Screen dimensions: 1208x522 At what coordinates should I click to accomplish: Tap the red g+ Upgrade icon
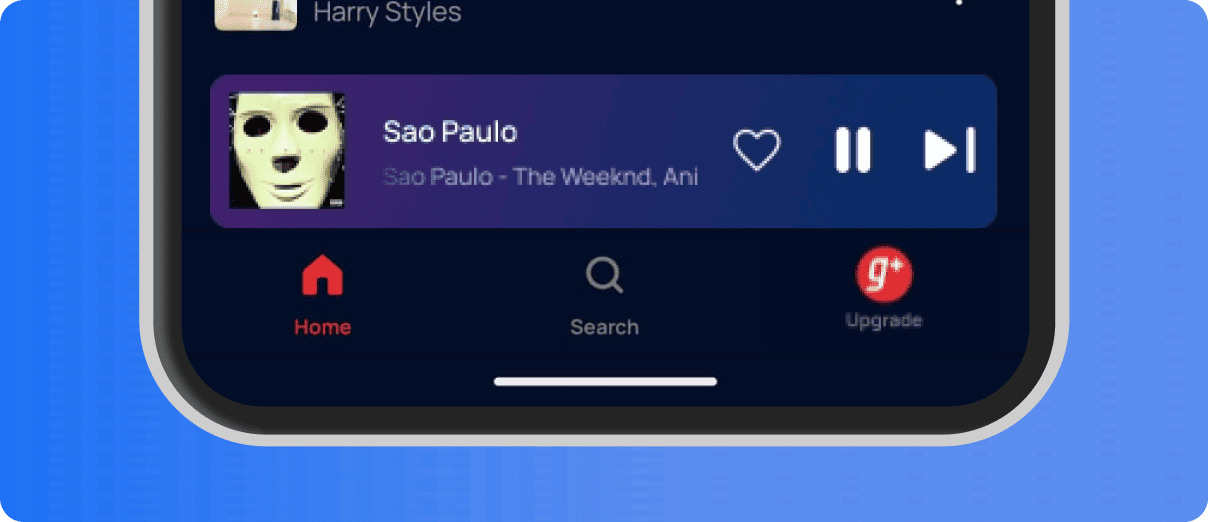(884, 275)
